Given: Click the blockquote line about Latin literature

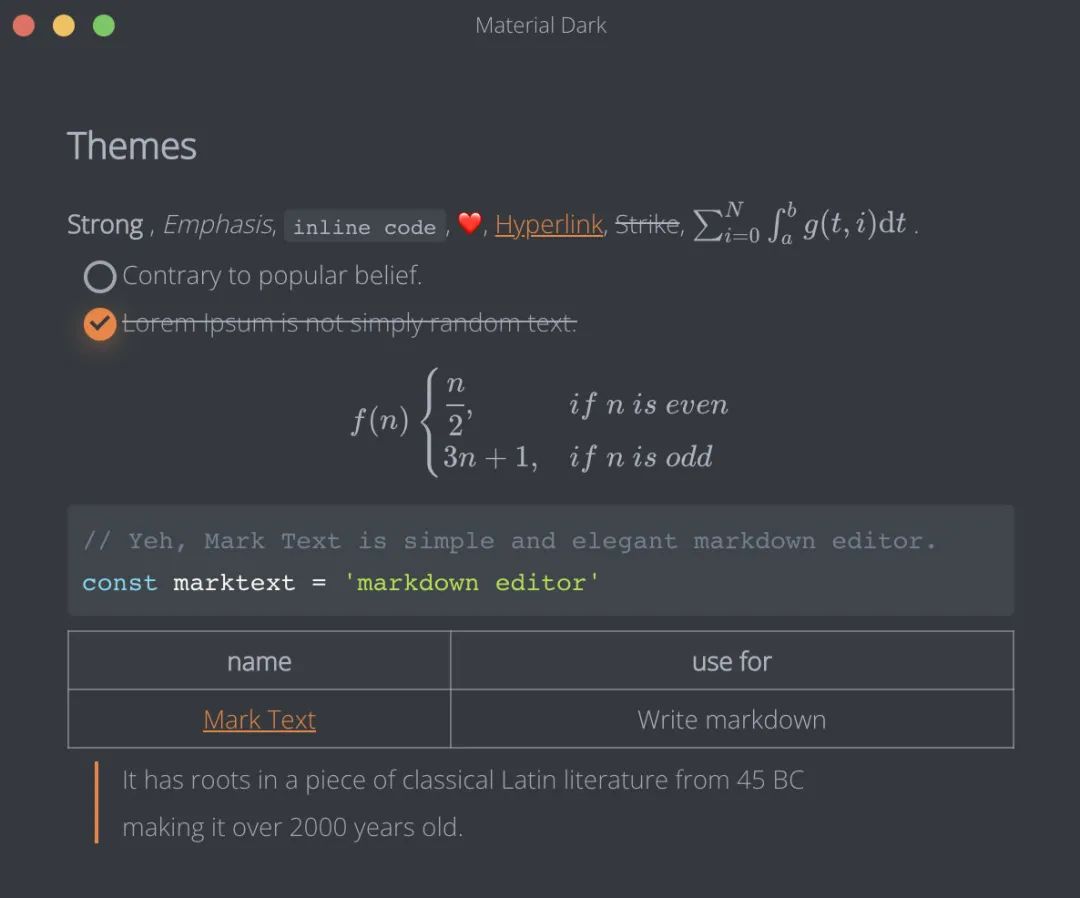Looking at the screenshot, I should pyautogui.click(x=462, y=780).
